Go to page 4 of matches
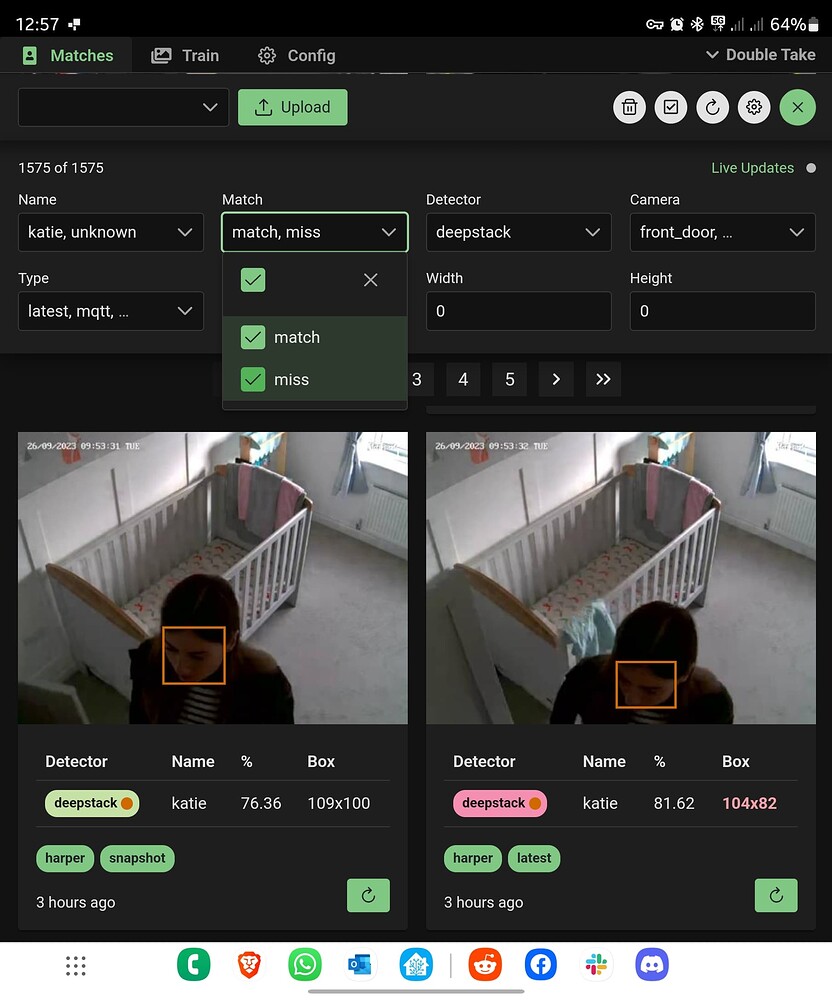 463,379
